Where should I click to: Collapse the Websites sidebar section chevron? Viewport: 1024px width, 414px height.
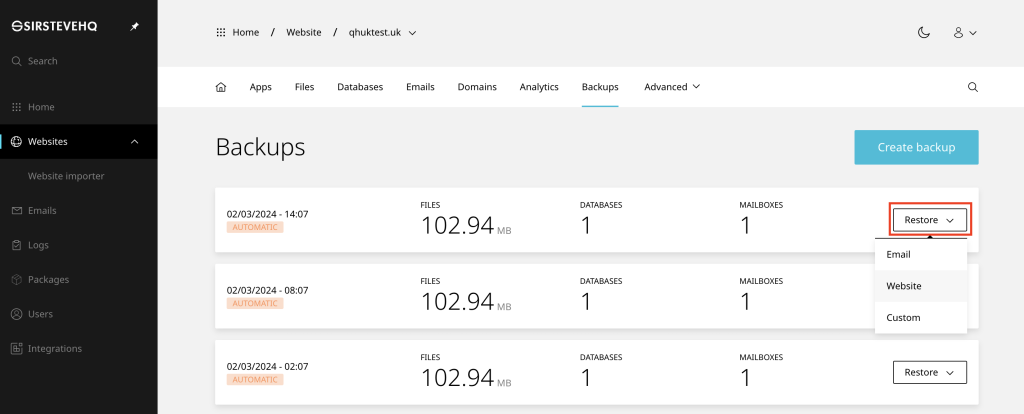coord(135,142)
